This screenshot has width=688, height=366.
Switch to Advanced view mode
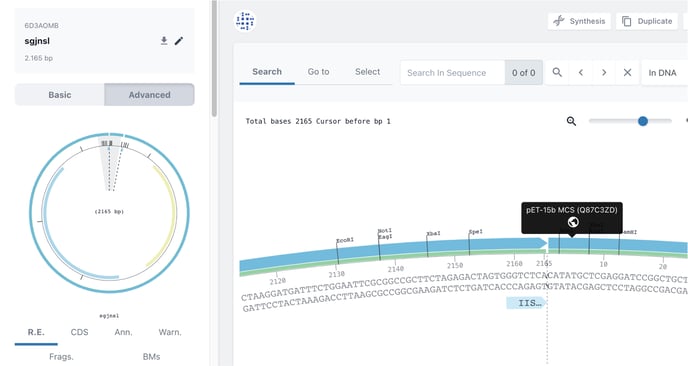point(149,95)
